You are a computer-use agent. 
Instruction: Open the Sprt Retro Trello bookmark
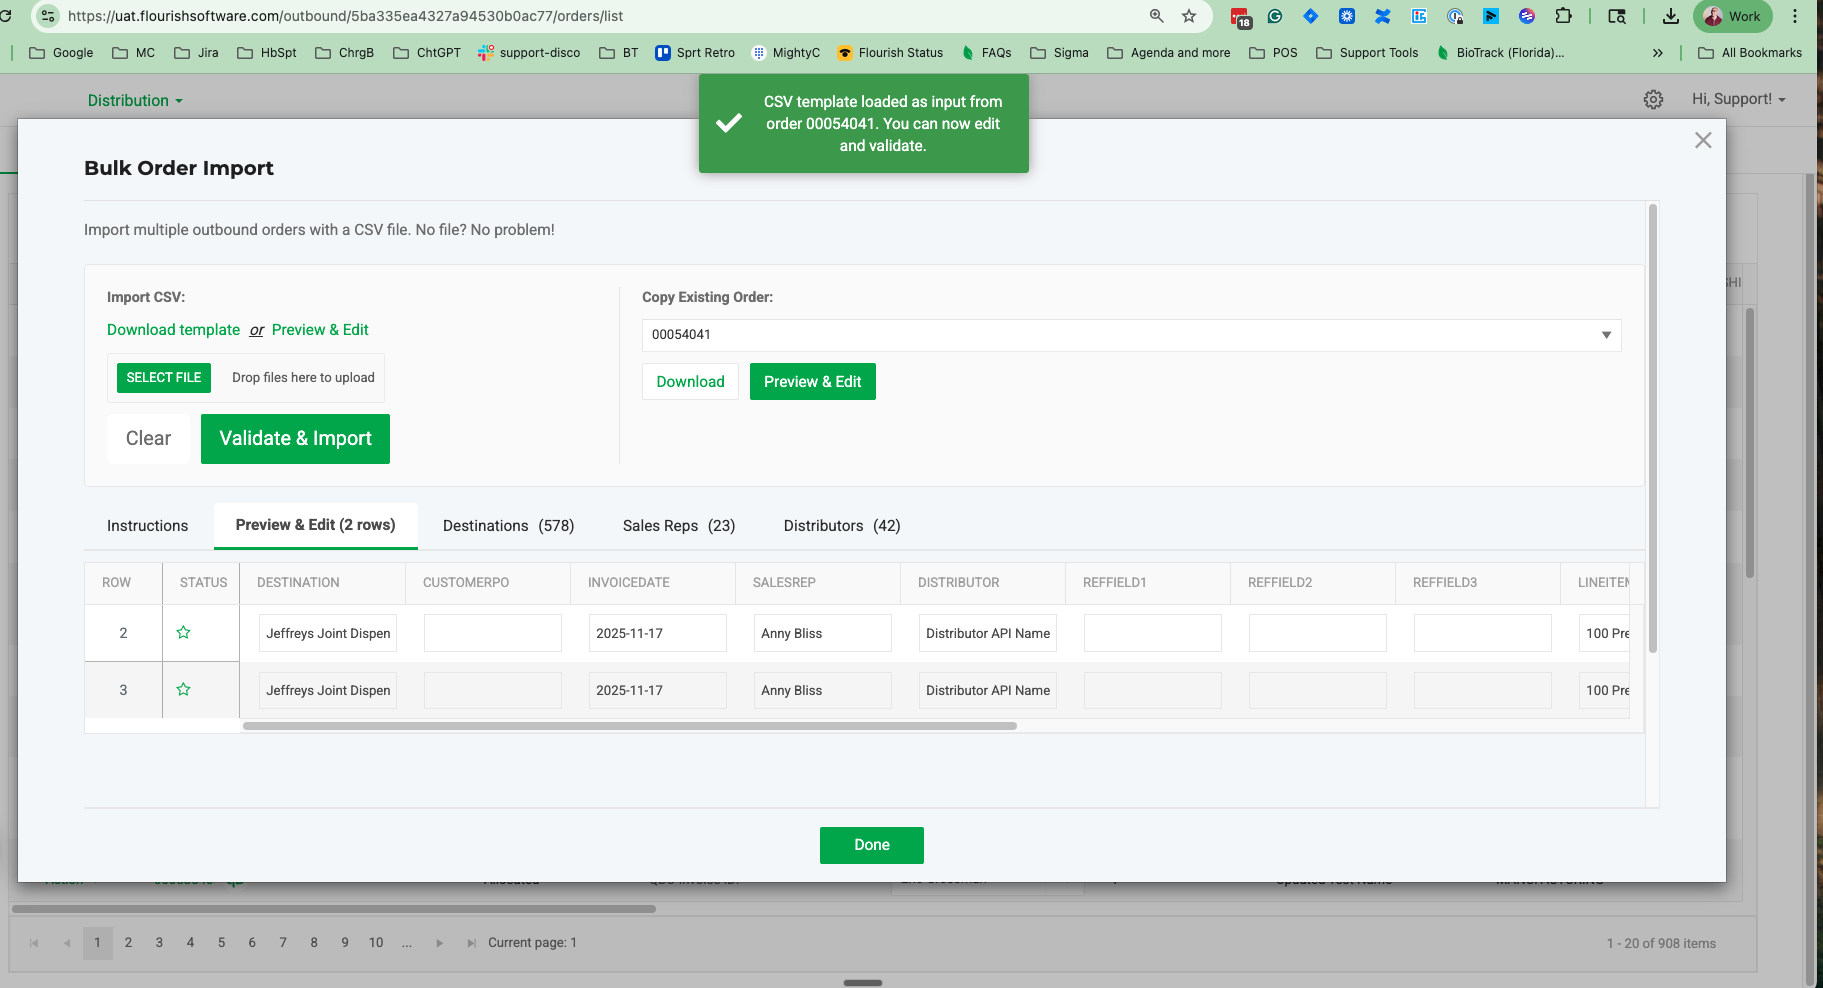click(695, 53)
